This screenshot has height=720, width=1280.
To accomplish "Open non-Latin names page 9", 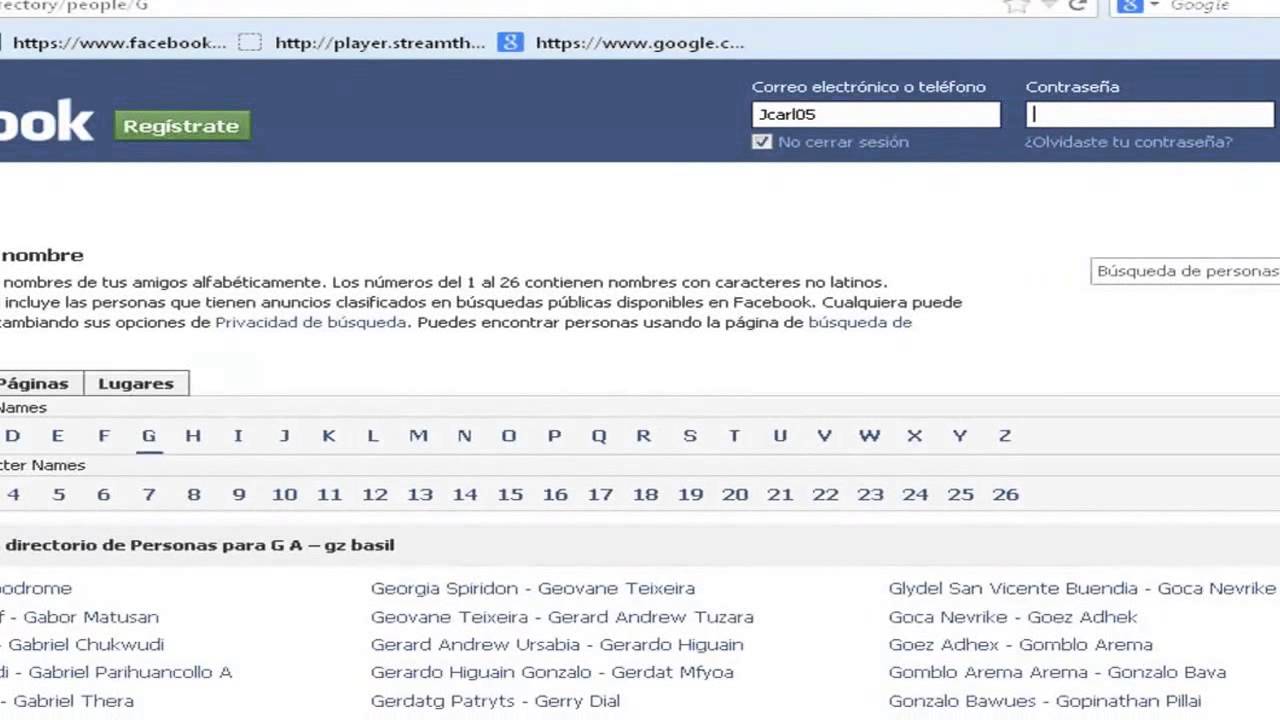I will (x=239, y=494).
